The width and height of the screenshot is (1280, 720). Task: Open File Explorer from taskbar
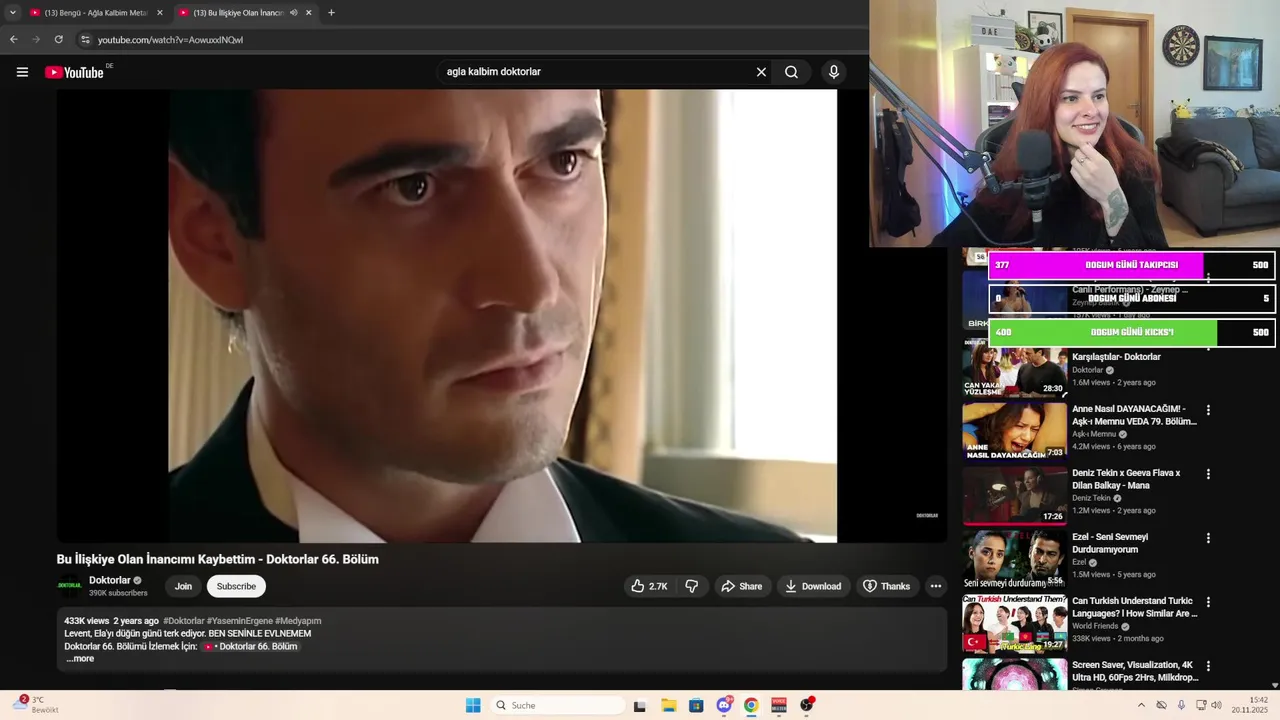668,706
